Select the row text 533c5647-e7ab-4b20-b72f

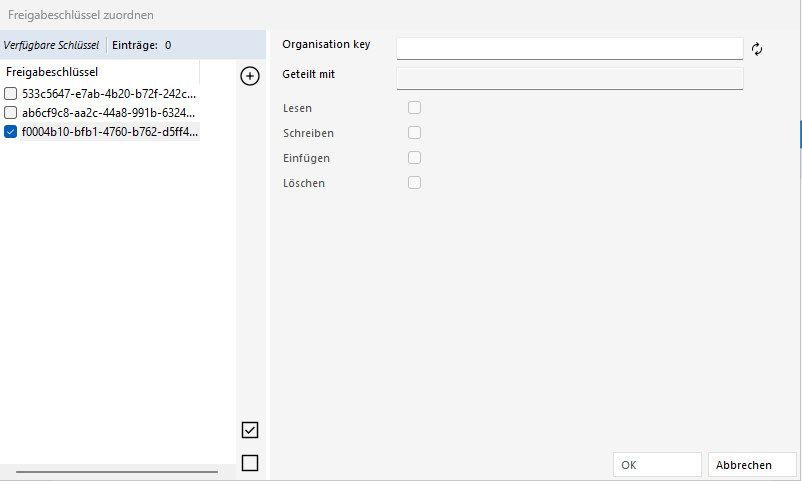[x=109, y=94]
